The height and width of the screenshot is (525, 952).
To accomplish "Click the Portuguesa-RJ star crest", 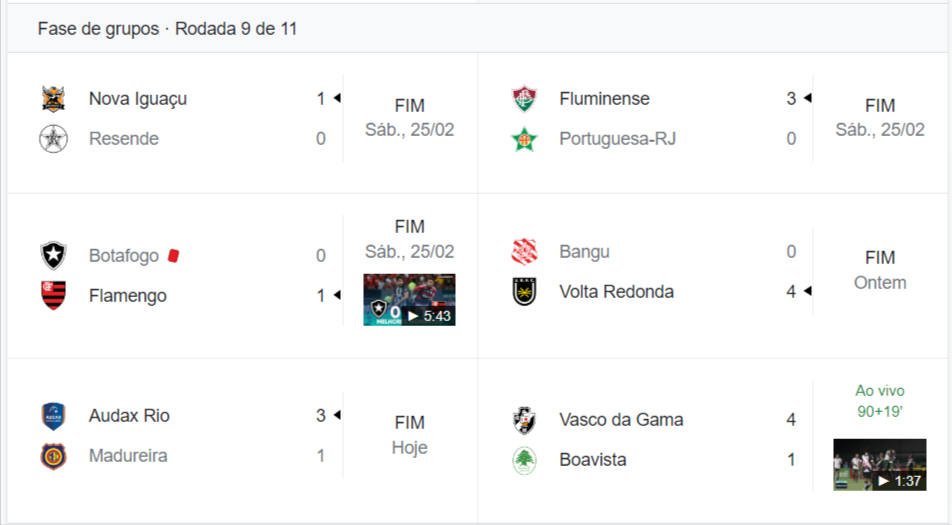I will coord(524,139).
